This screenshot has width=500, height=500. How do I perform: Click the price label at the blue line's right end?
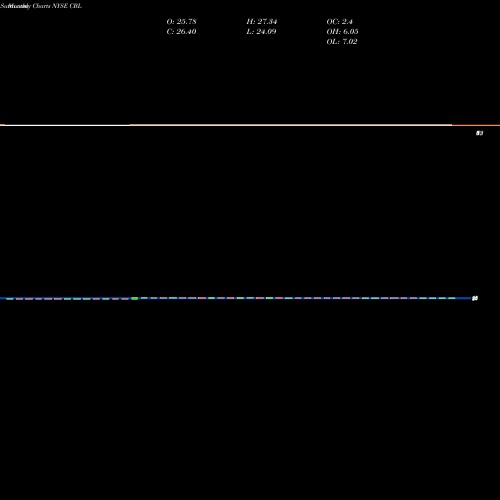click(x=475, y=298)
